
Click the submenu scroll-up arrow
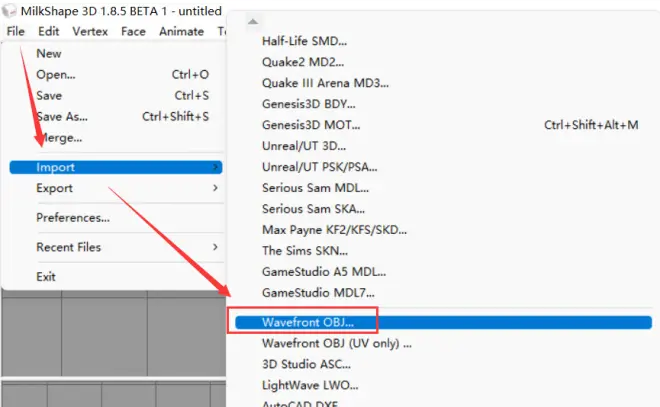coord(253,21)
